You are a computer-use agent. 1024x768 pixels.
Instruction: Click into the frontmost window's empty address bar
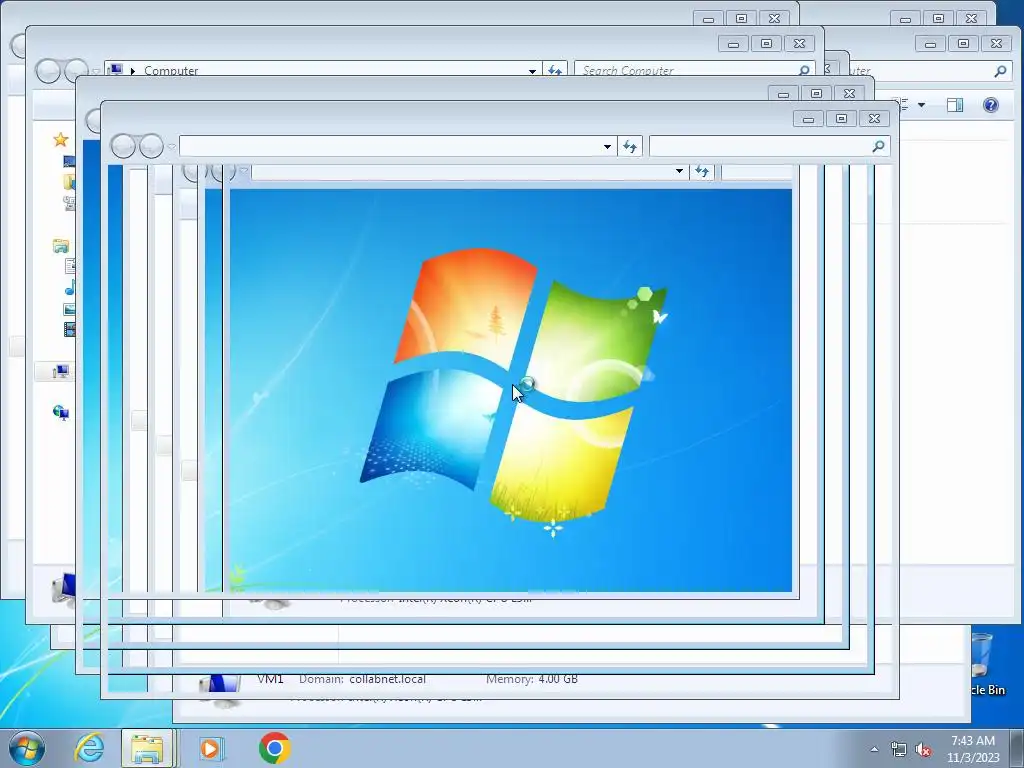click(390, 146)
